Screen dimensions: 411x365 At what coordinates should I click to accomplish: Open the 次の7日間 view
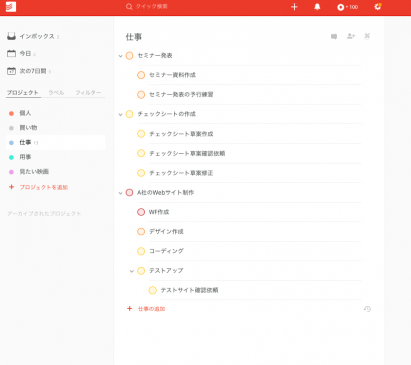[x=29, y=71]
